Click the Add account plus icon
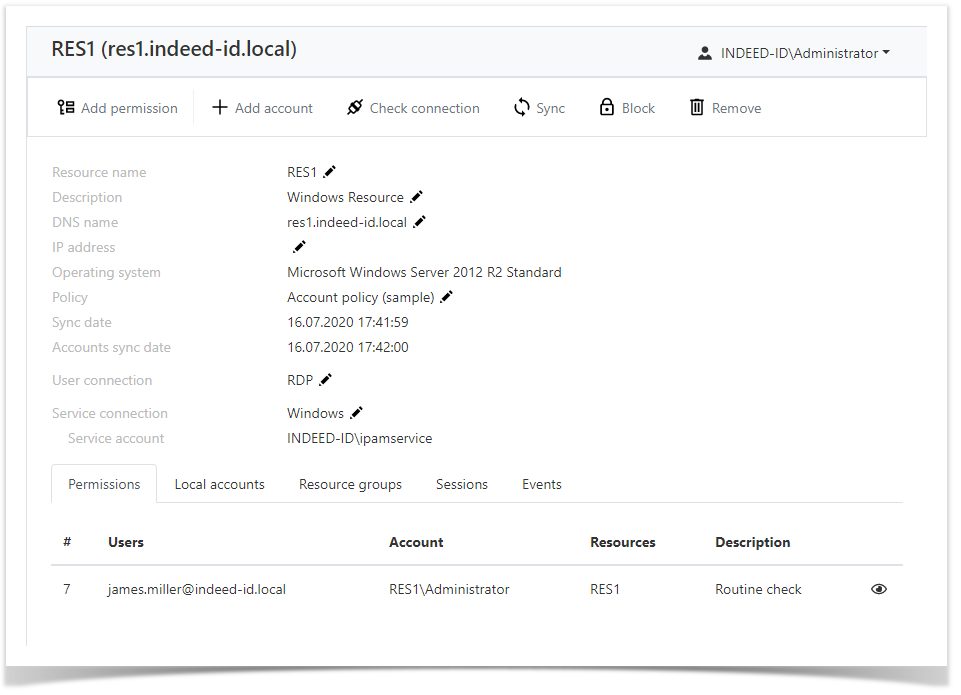This screenshot has width=961, height=695. (220, 107)
